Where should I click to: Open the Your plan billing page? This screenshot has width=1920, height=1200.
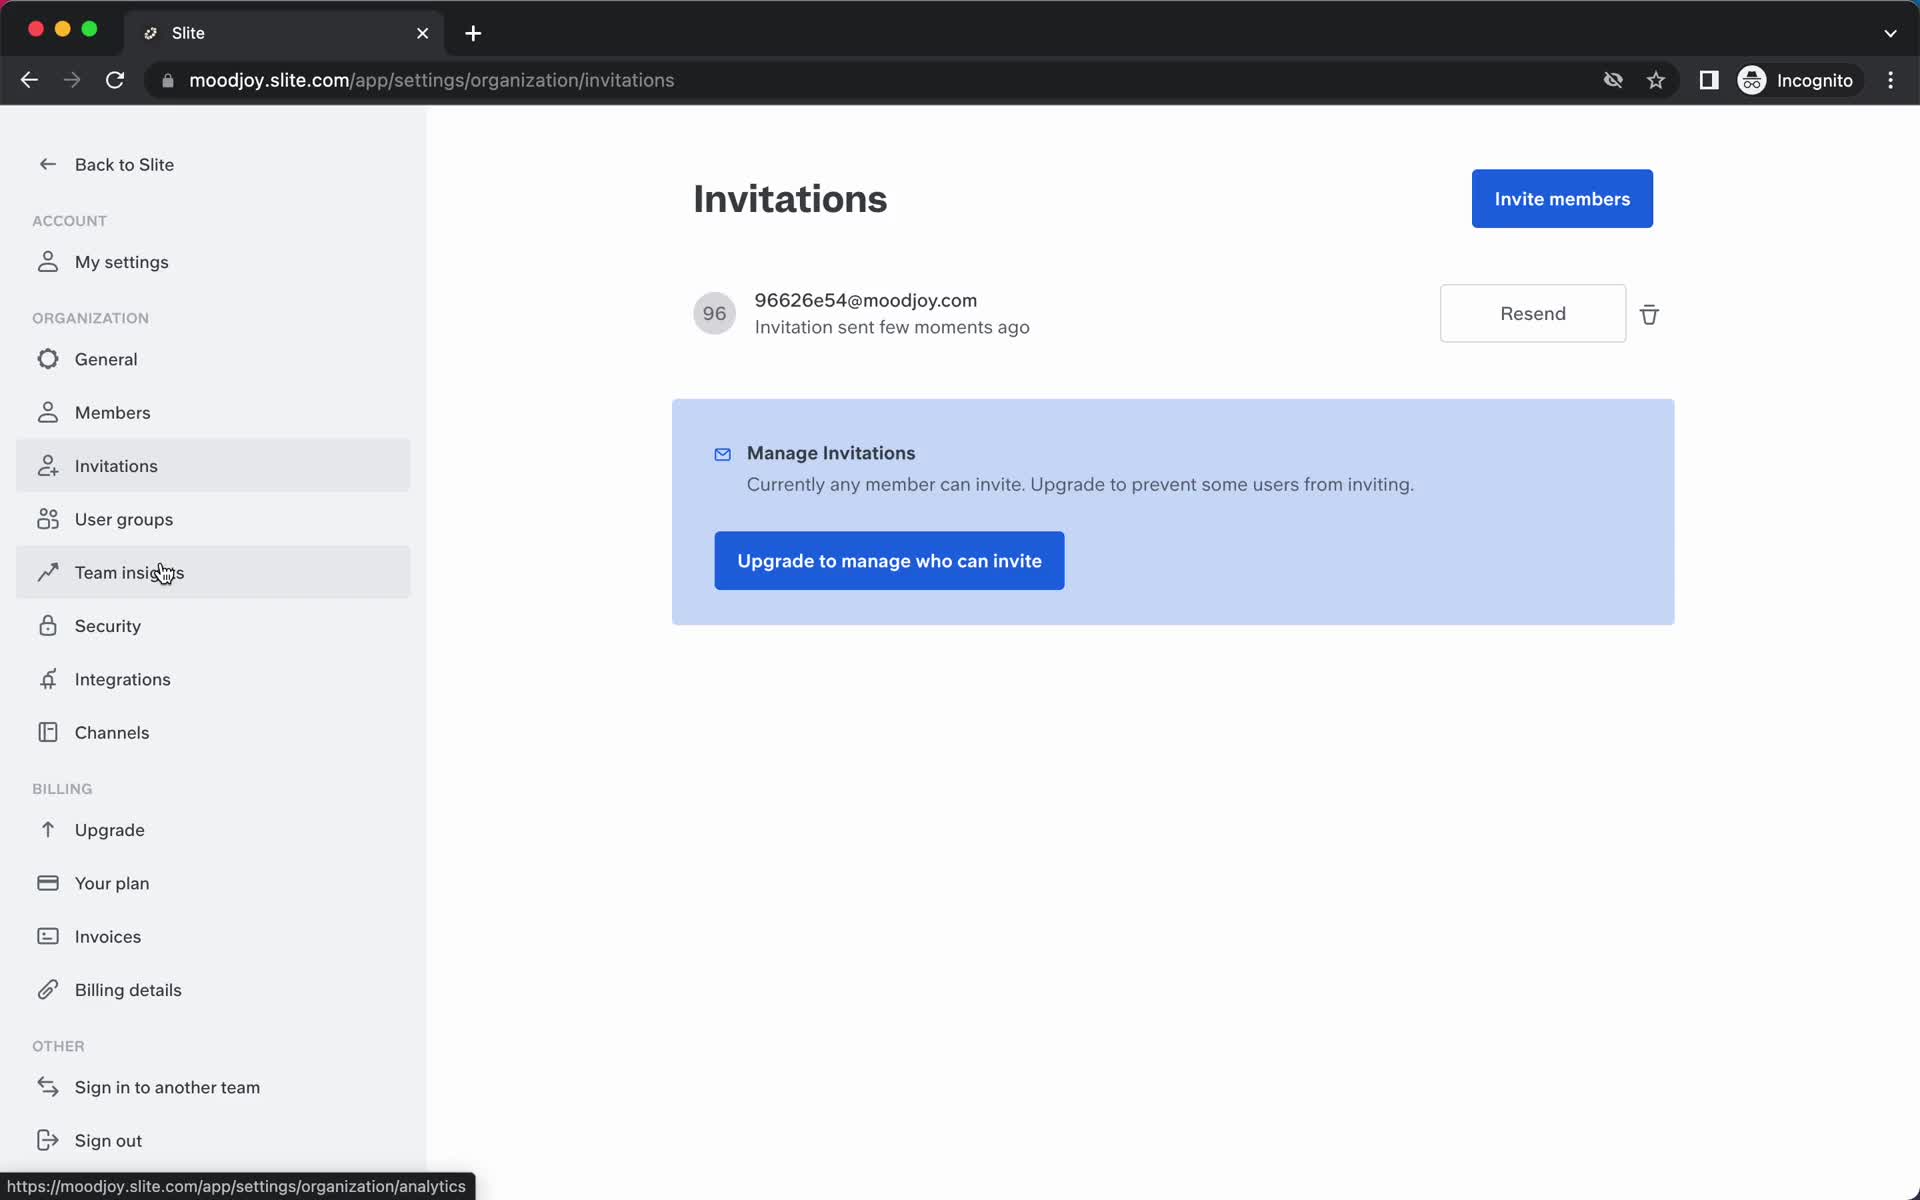112,882
